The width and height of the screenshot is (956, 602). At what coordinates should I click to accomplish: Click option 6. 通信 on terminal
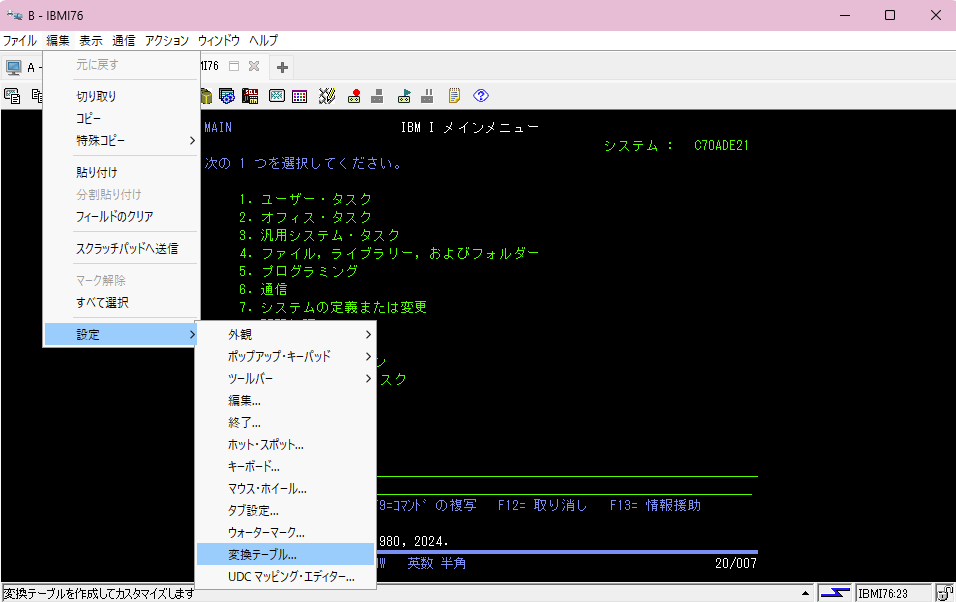263,289
